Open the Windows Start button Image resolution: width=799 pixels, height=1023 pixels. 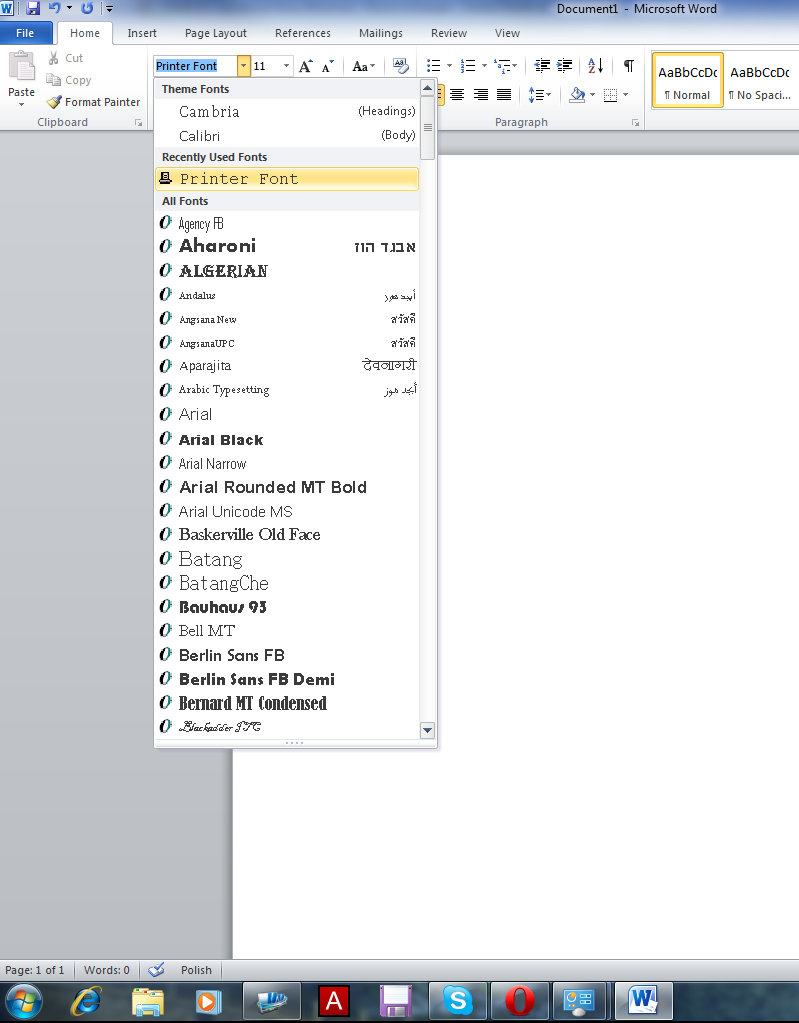coord(24,1001)
